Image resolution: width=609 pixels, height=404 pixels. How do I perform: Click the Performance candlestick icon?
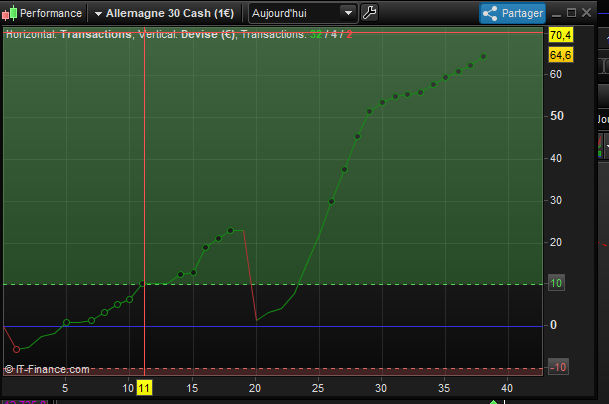10,13
